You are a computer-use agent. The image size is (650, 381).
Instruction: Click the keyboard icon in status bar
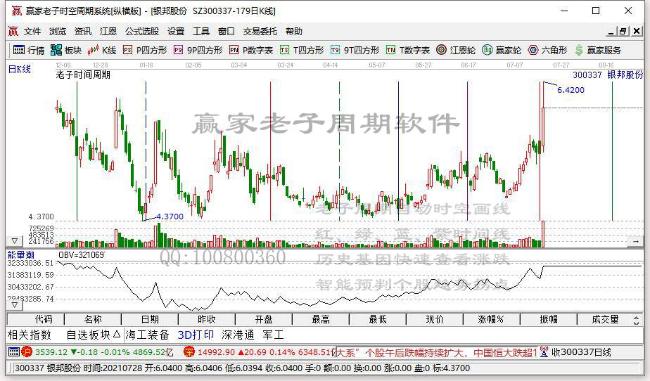coord(14,352)
